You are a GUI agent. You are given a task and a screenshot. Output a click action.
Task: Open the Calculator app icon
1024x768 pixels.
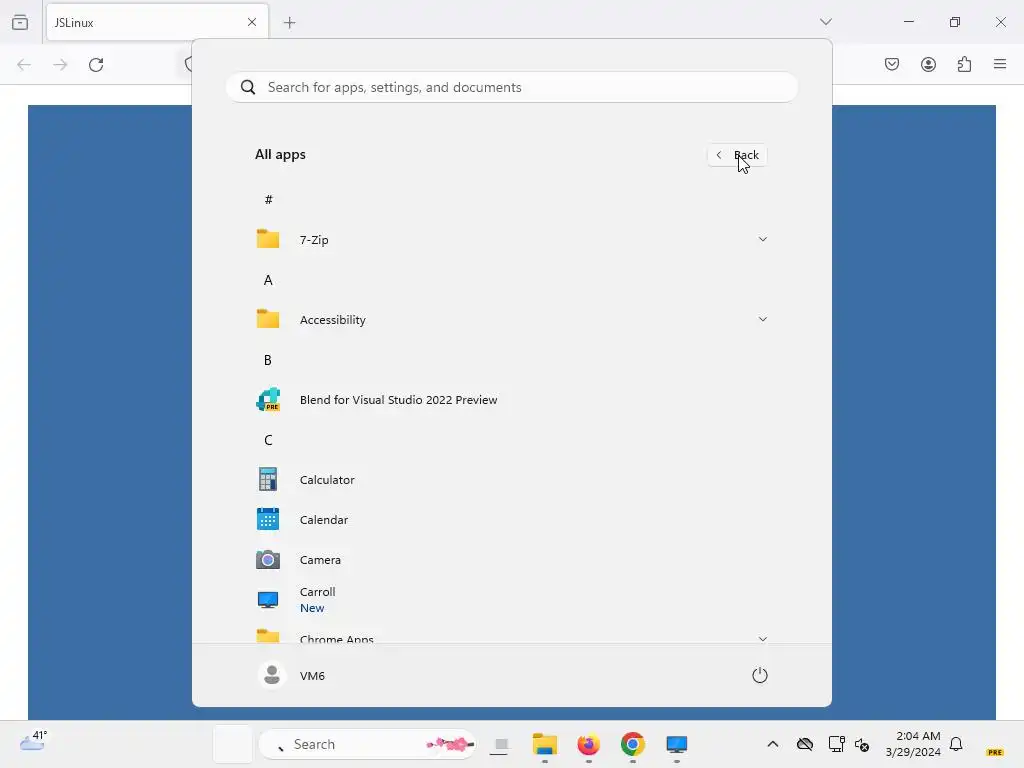268,479
